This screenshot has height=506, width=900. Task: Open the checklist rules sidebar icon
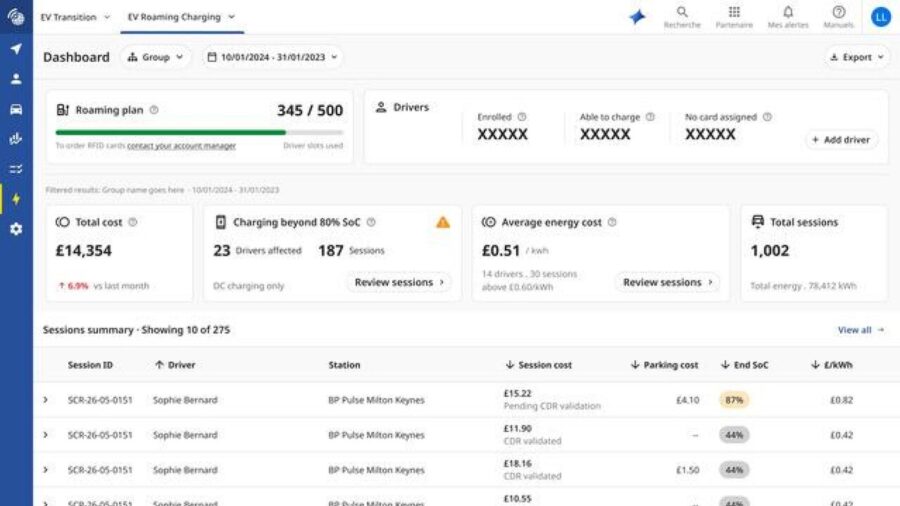tap(16, 169)
